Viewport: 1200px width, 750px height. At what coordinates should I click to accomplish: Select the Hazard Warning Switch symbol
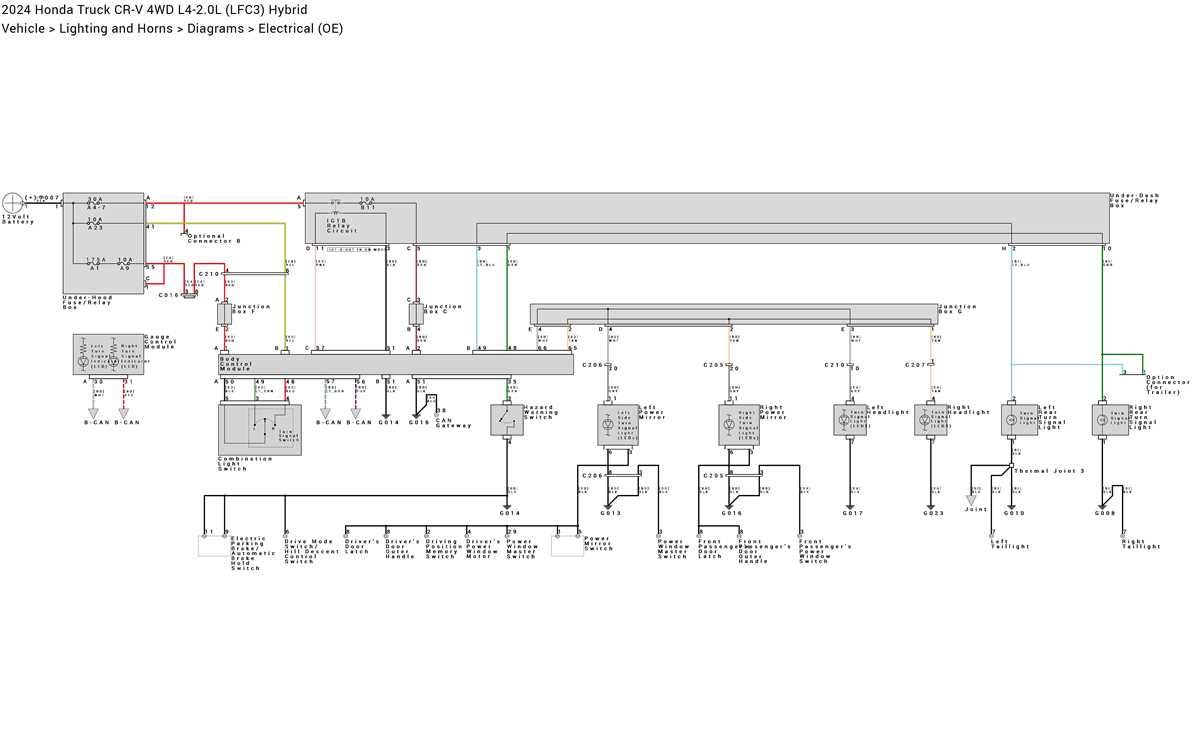[x=507, y=420]
